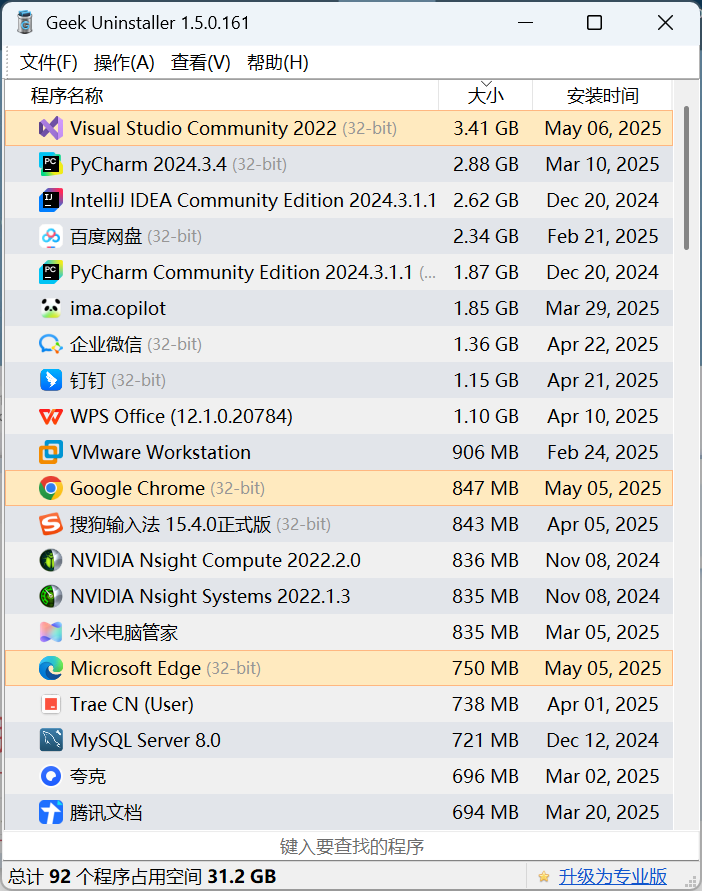Select the NVIDIA Nsight Compute icon
This screenshot has height=891, width=702.
click(51, 560)
